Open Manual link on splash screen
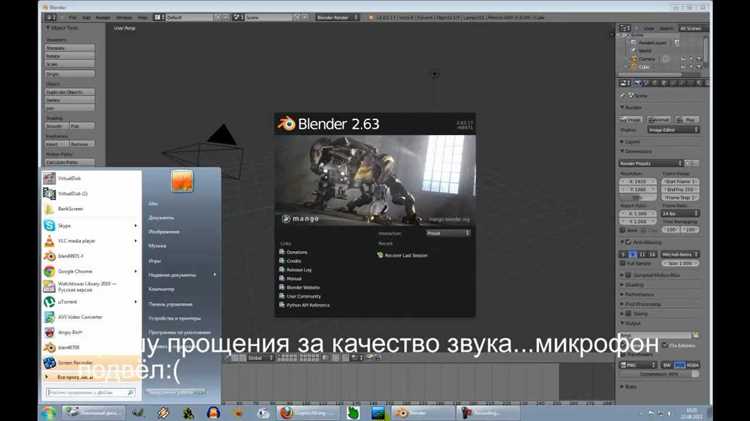The height and width of the screenshot is (421, 750). (293, 278)
